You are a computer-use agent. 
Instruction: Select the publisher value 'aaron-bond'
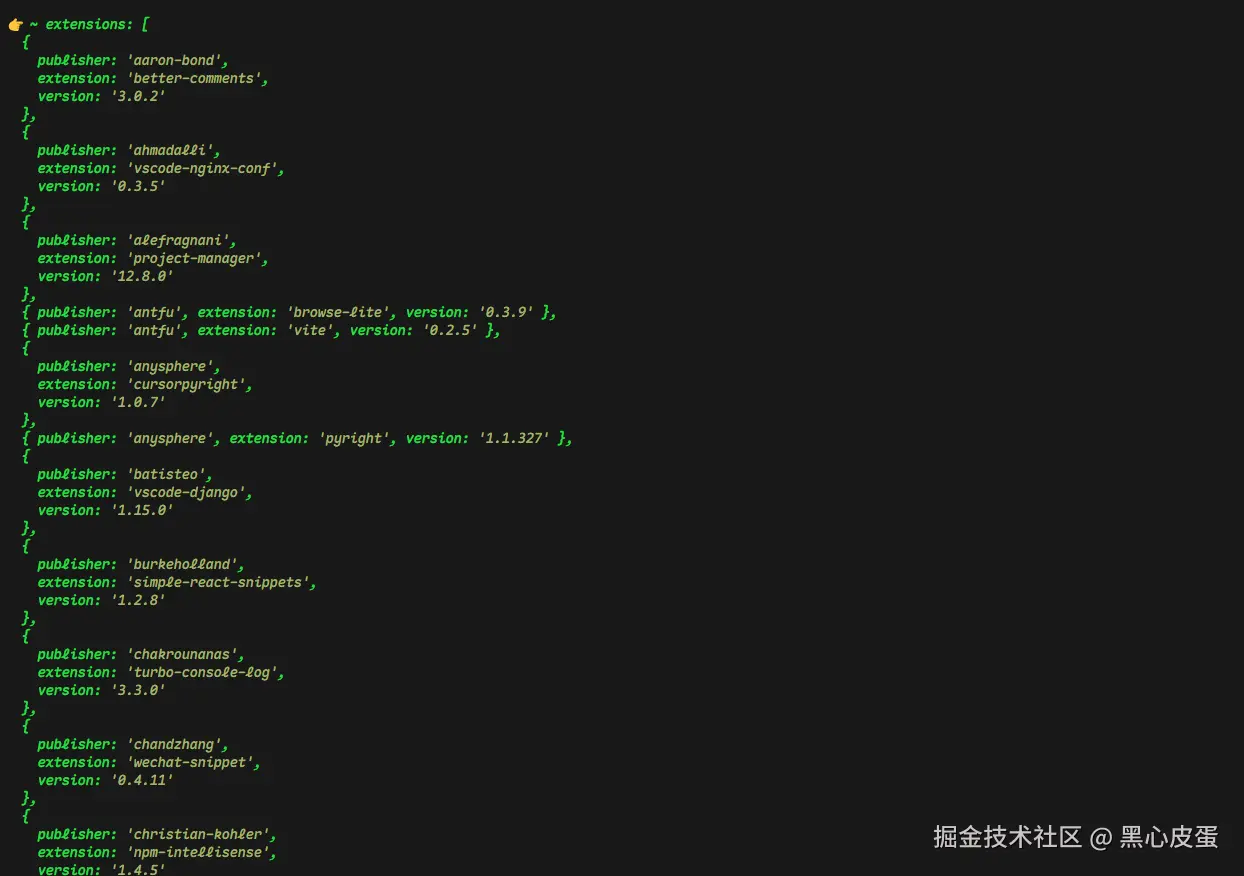173,60
